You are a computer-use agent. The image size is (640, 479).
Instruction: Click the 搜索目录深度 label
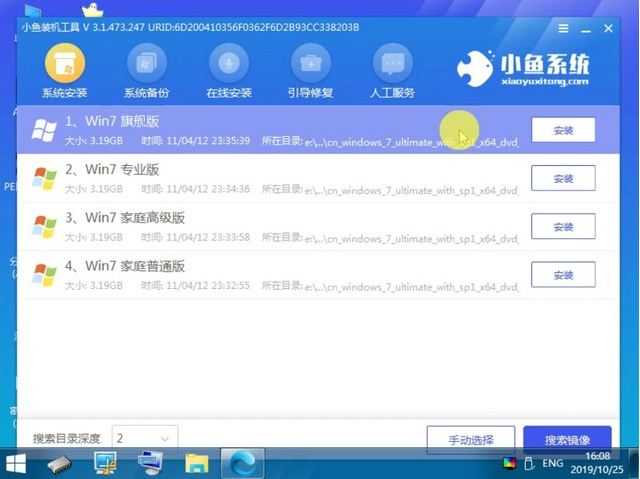click(x=67, y=439)
